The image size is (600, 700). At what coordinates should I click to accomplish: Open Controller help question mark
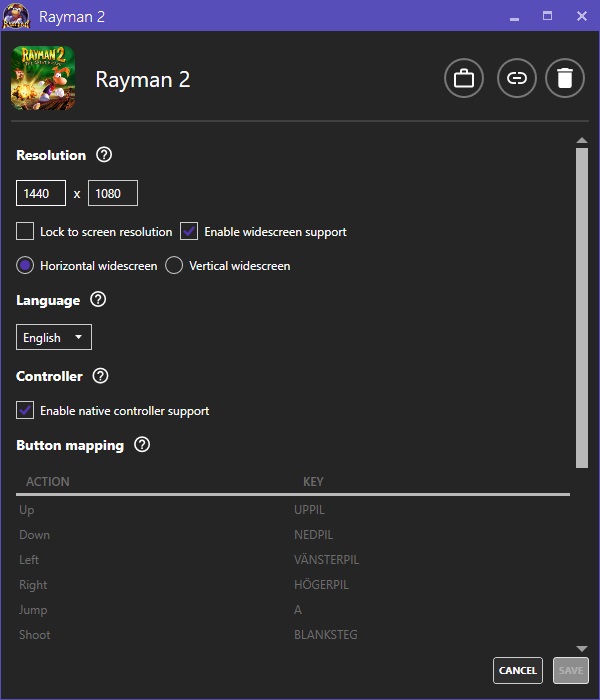(x=100, y=376)
